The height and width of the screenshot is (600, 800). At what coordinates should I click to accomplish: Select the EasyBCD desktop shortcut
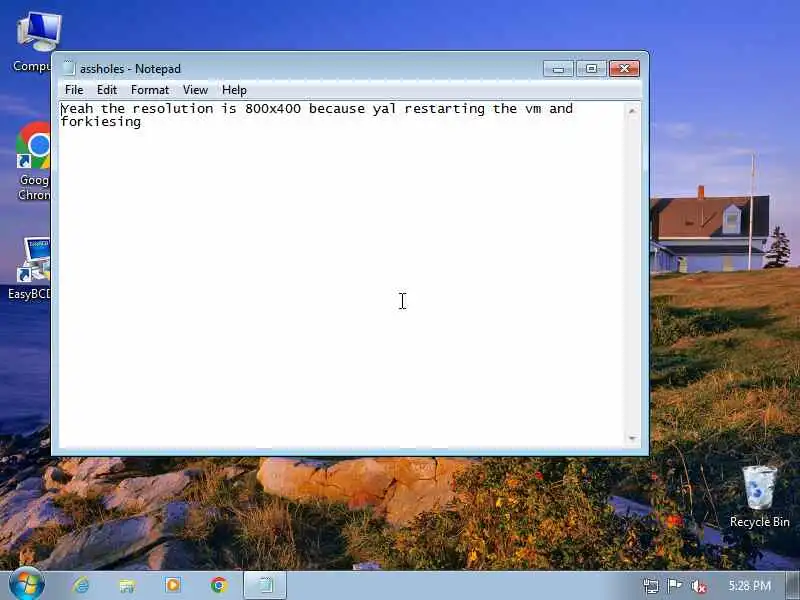31,268
